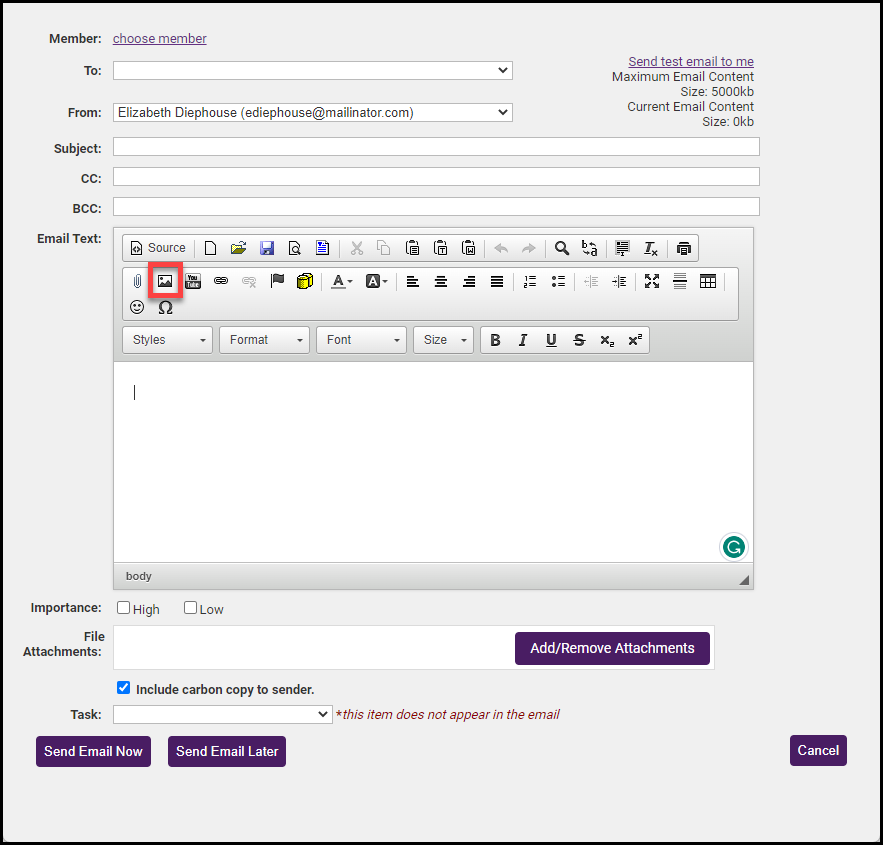Insert special character with Omega icon
Viewport: 883px width, 845px height.
click(x=165, y=307)
